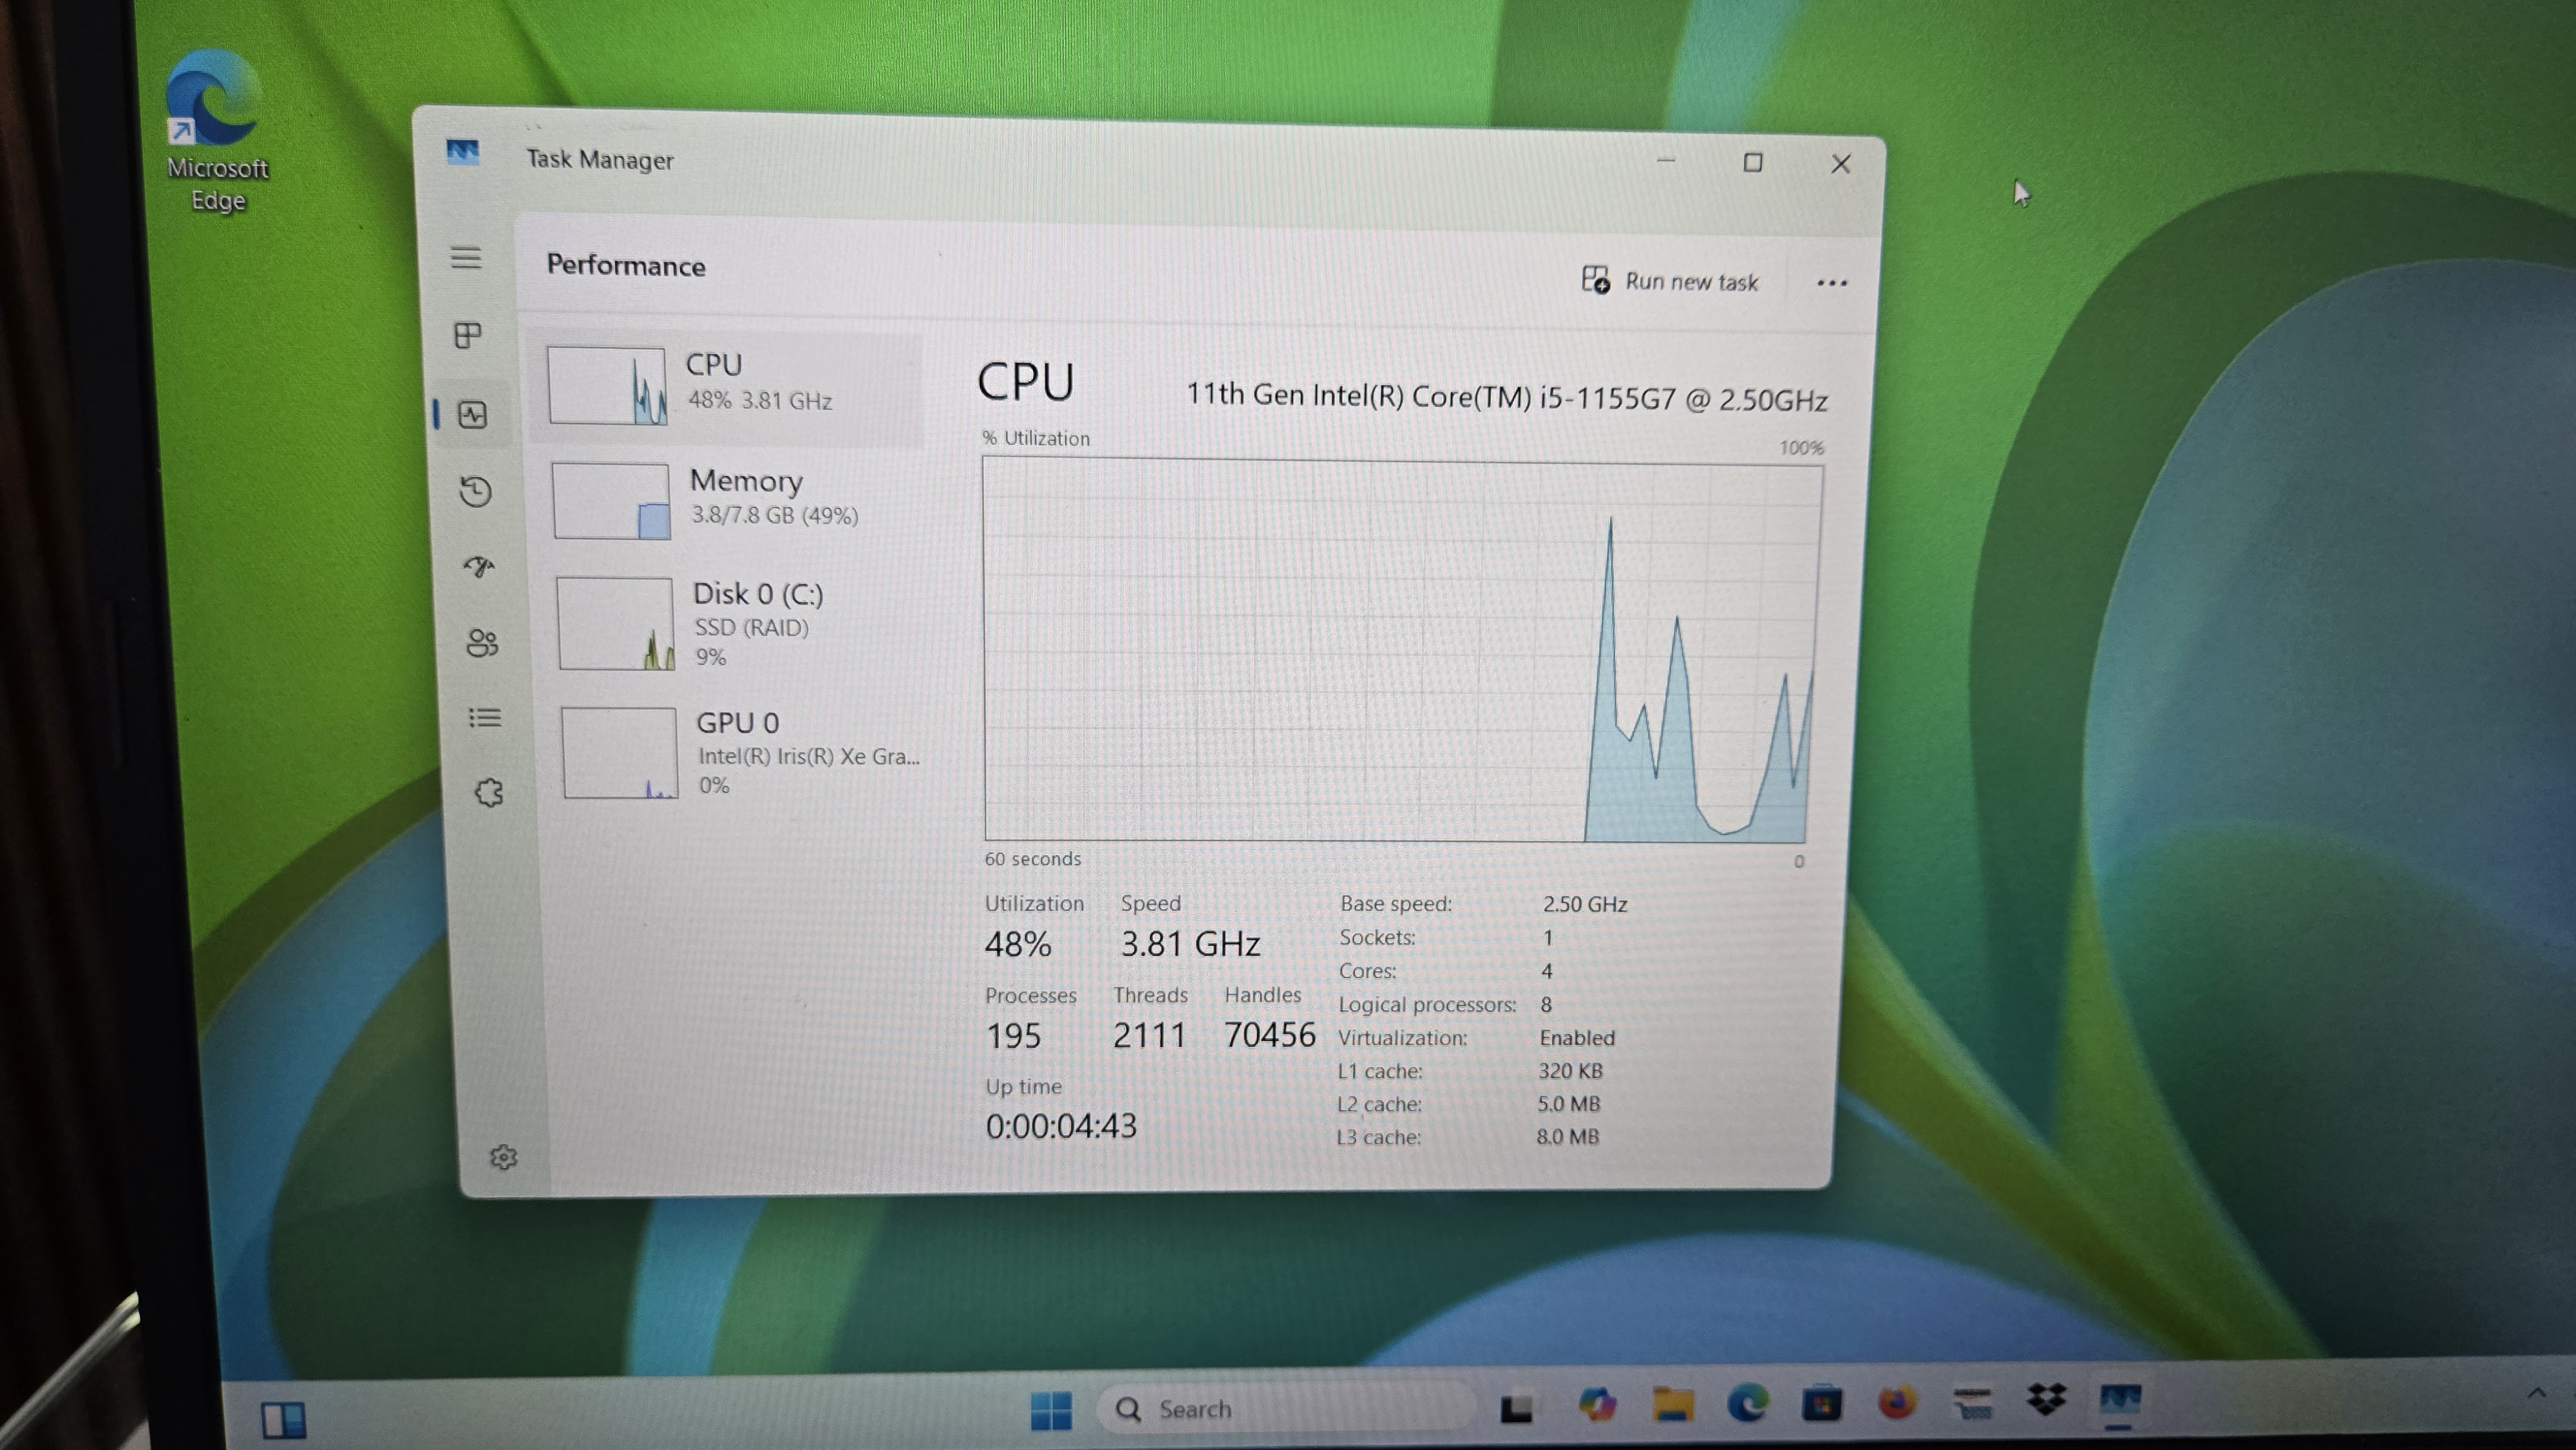
Task: Click the Task Manager taskbar icon
Action: [2120, 1400]
